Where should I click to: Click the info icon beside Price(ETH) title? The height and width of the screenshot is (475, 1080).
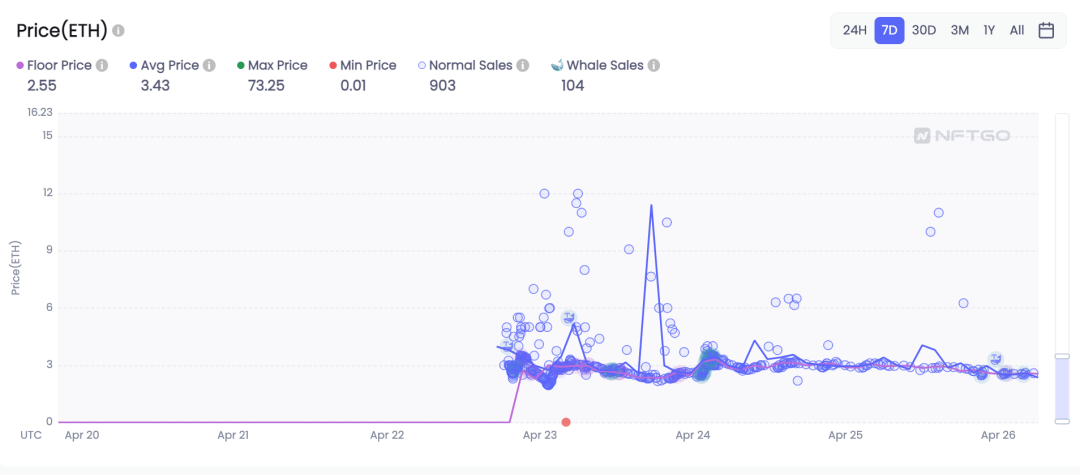[x=118, y=31]
